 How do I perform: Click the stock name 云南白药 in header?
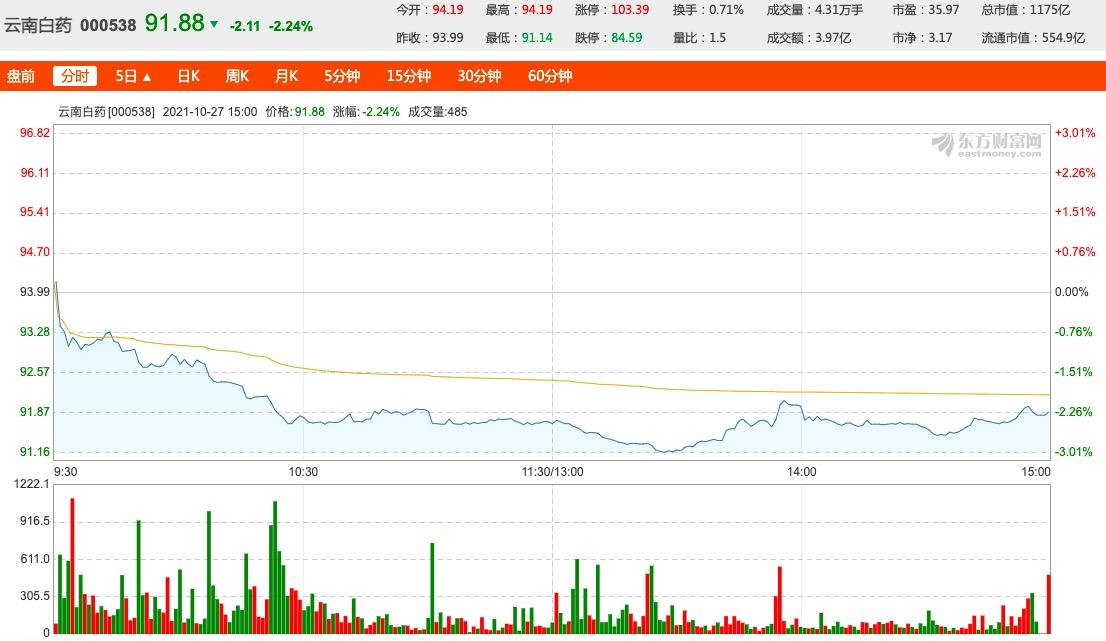[38, 25]
